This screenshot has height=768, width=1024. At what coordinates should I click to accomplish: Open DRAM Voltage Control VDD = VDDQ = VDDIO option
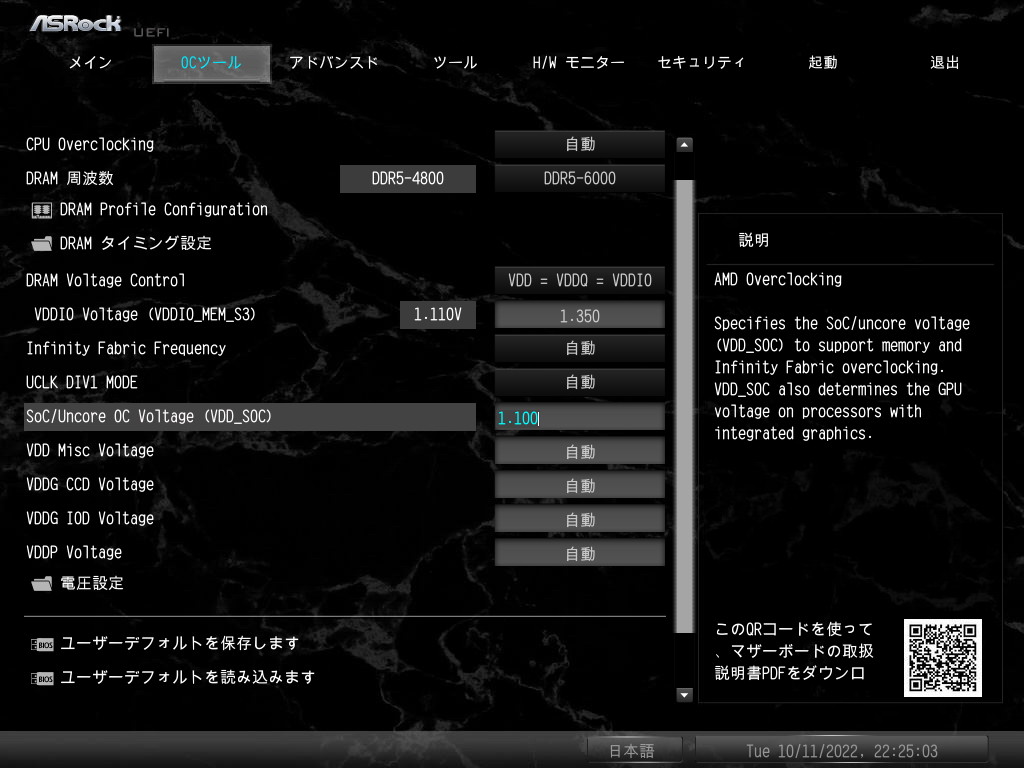click(x=580, y=280)
